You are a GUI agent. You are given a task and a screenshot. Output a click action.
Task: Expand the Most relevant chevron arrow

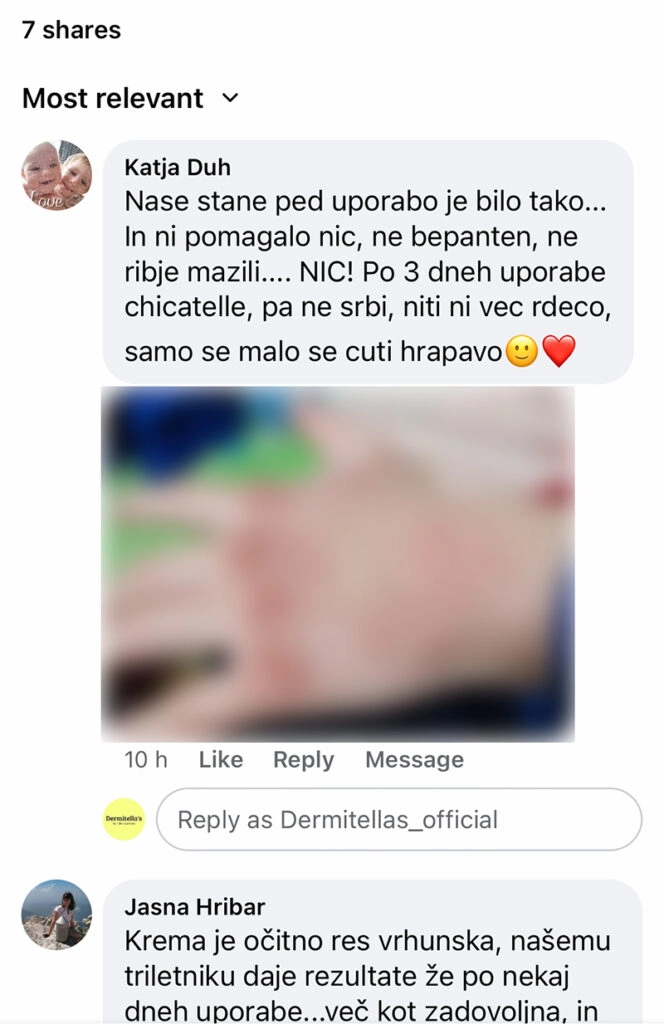(230, 99)
